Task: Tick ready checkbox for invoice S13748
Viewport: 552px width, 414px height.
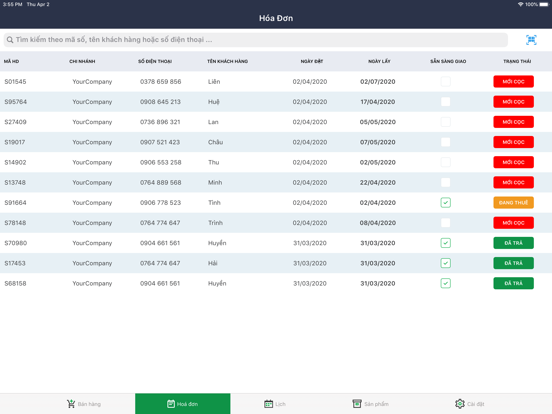Action: pyautogui.click(x=446, y=182)
